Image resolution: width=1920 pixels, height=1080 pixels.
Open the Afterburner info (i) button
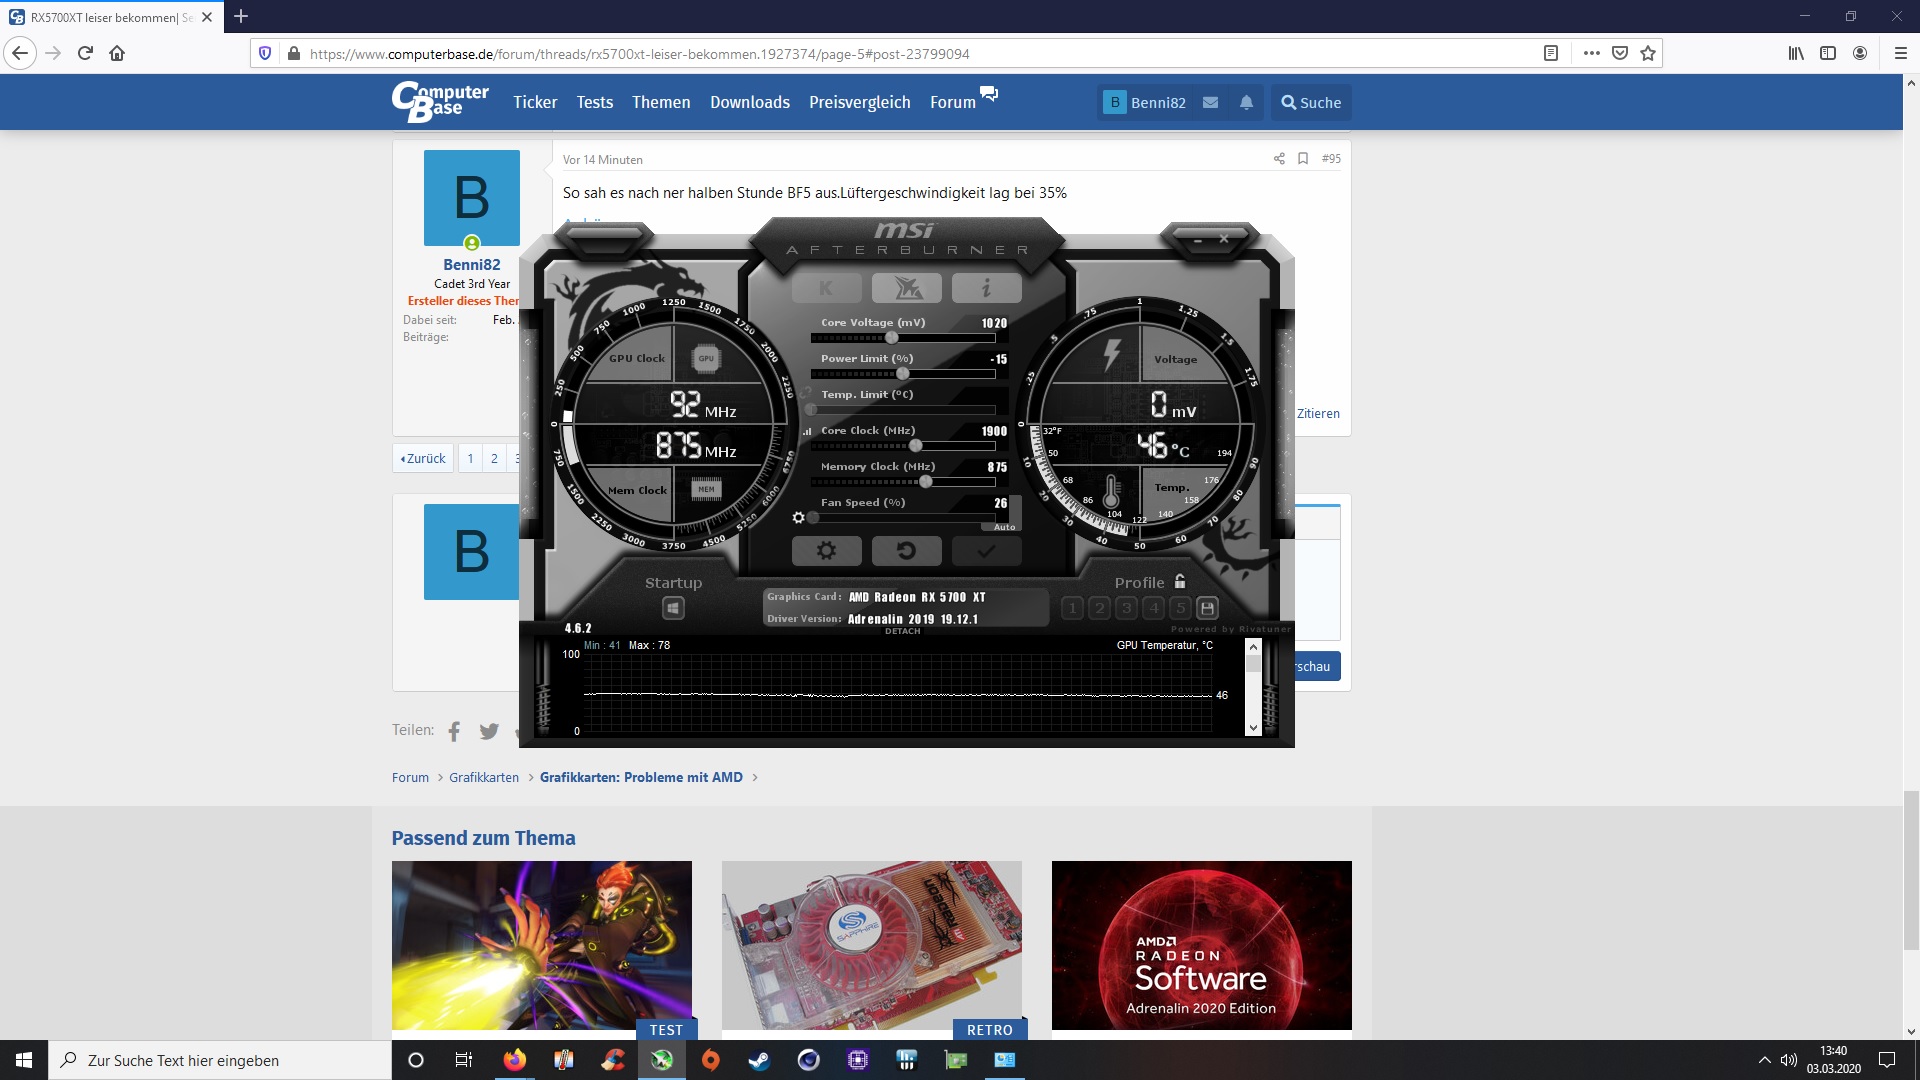[x=986, y=288]
